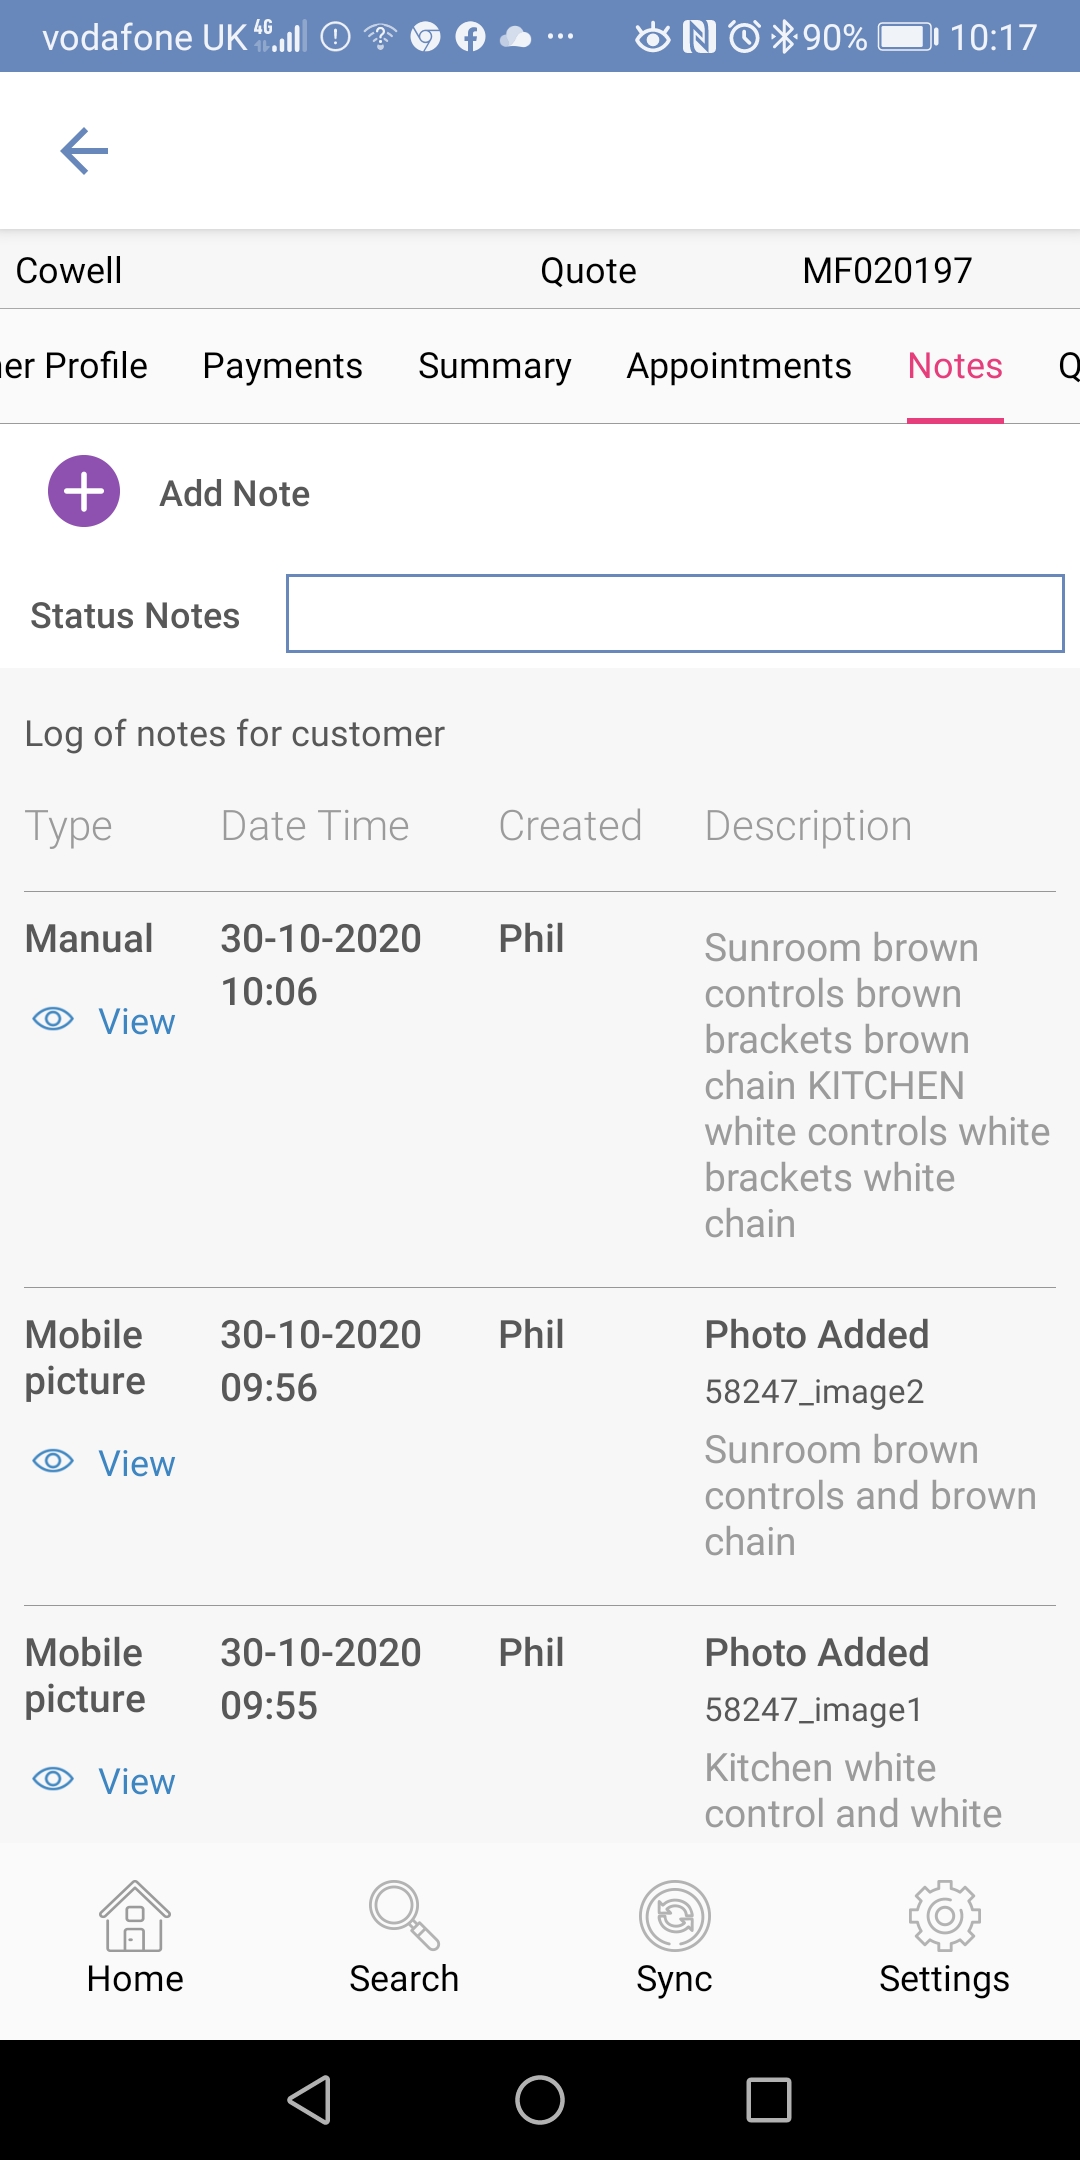Tap Android recent apps square
The height and width of the screenshot is (2160, 1080).
[768, 2099]
